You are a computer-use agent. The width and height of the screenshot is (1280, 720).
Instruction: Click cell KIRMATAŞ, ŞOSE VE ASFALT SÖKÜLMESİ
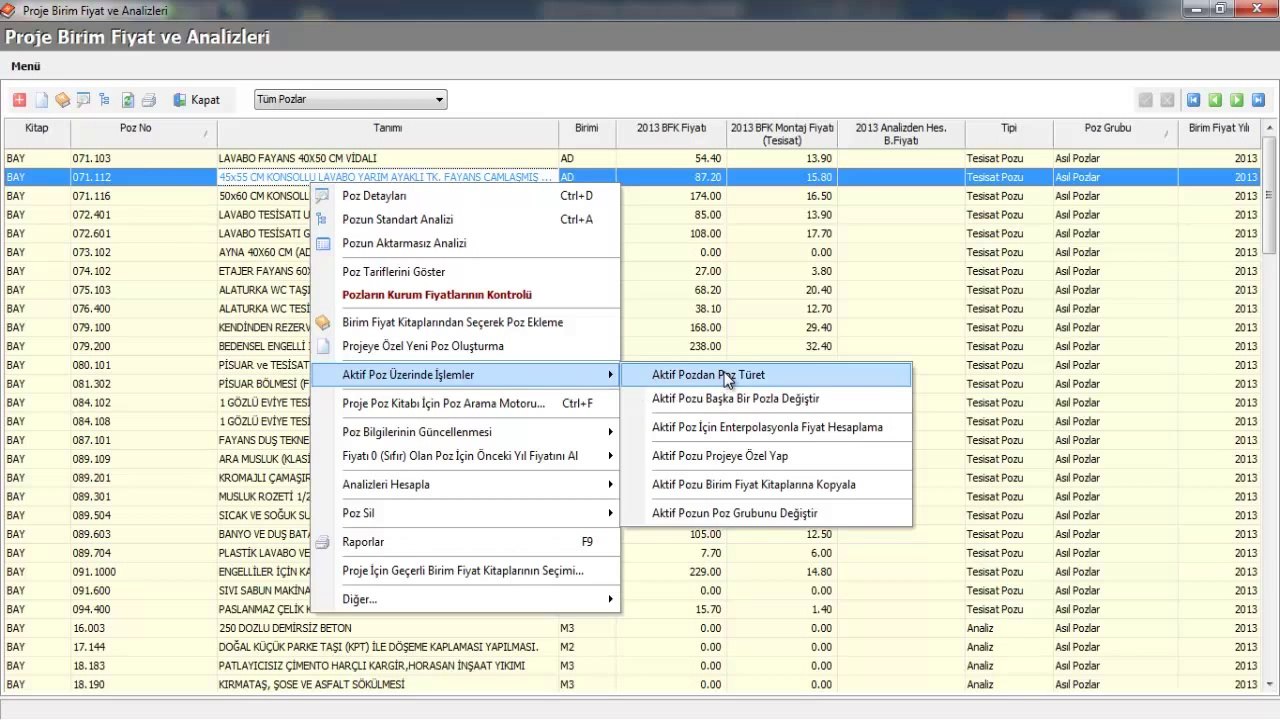coord(388,685)
